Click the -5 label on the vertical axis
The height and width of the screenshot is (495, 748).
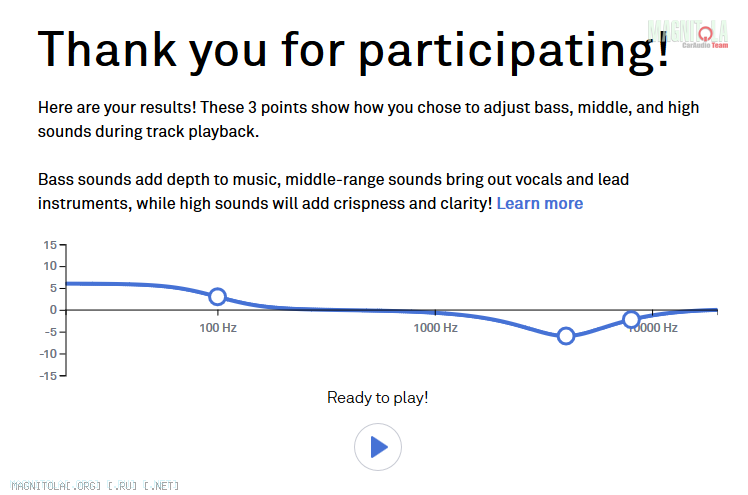click(x=51, y=332)
